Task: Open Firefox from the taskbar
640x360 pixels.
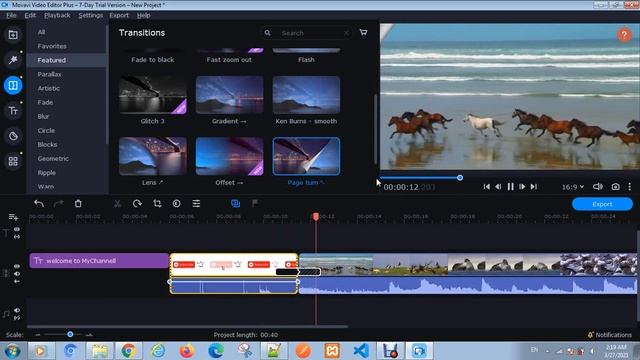Action: (187, 351)
